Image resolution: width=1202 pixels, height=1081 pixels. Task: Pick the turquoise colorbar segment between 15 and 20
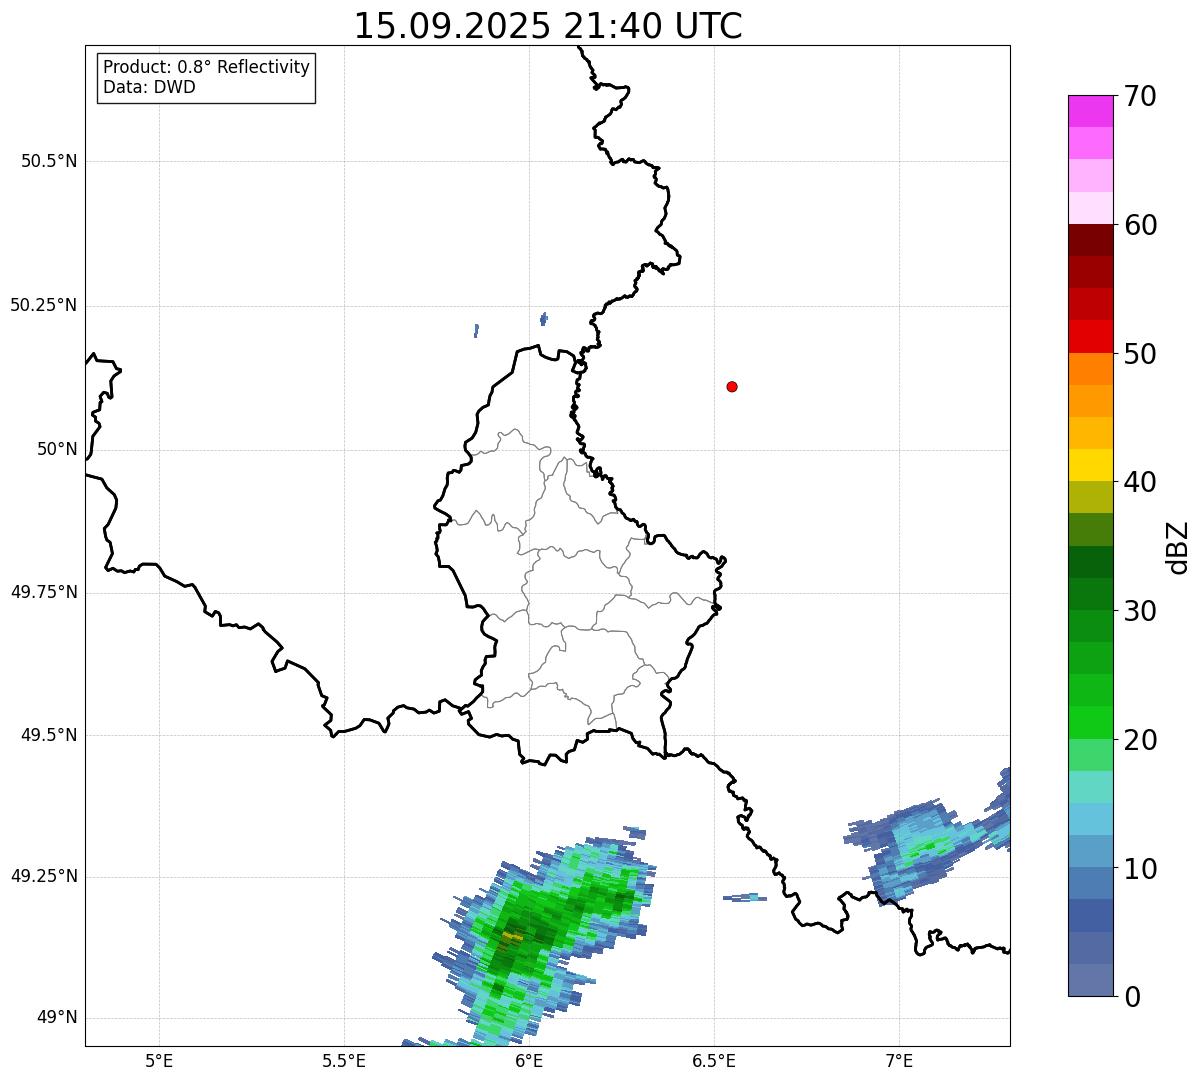1090,787
